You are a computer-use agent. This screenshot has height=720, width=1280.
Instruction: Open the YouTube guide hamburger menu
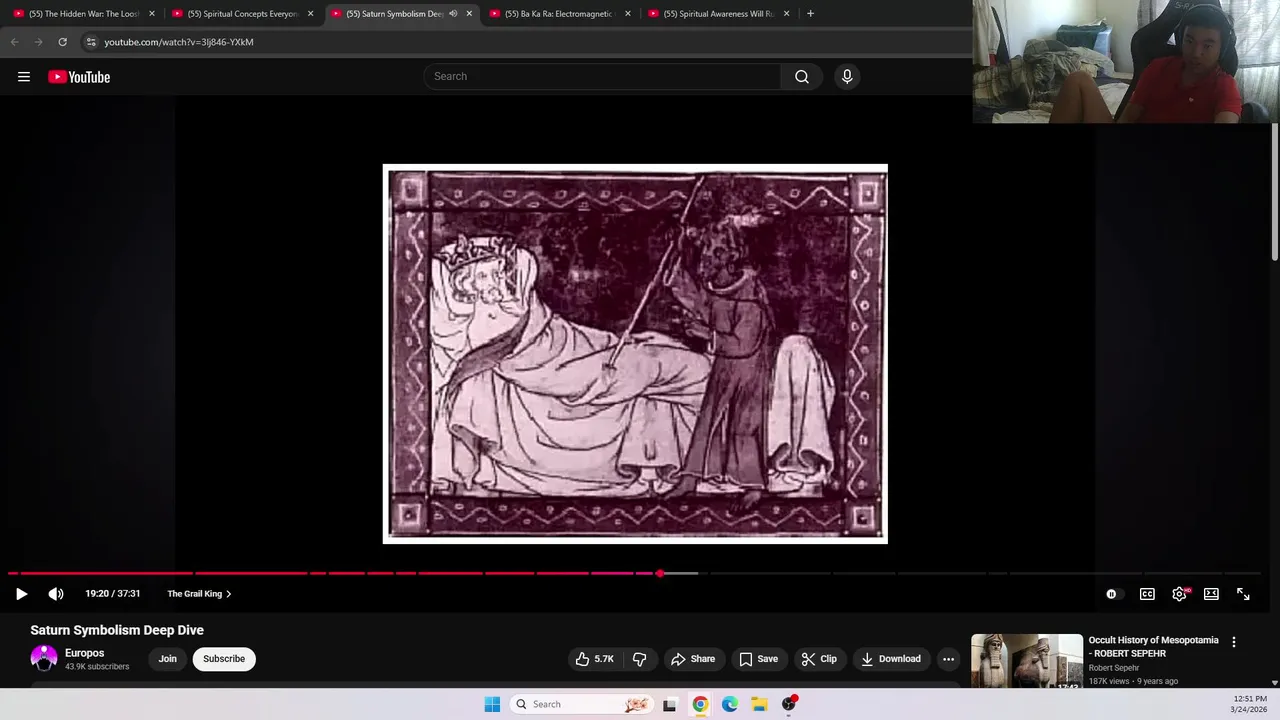pos(24,77)
